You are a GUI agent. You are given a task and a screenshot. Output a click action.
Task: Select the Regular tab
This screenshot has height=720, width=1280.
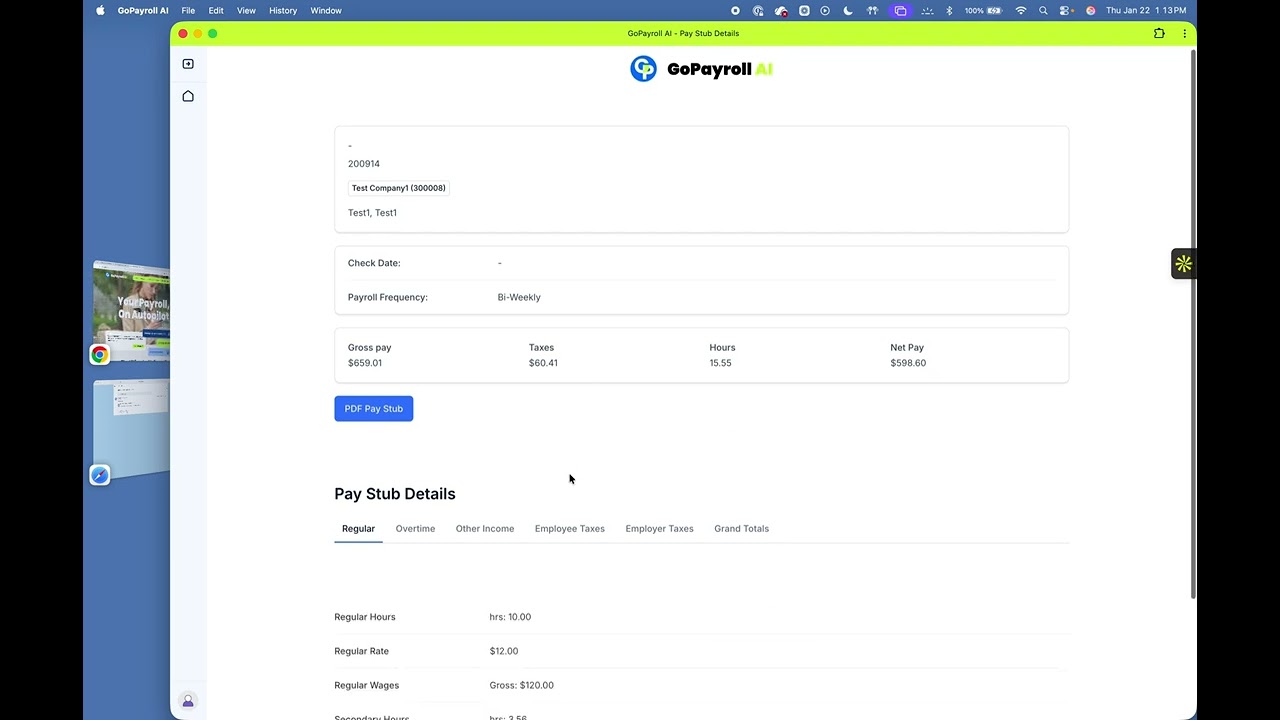click(x=358, y=528)
